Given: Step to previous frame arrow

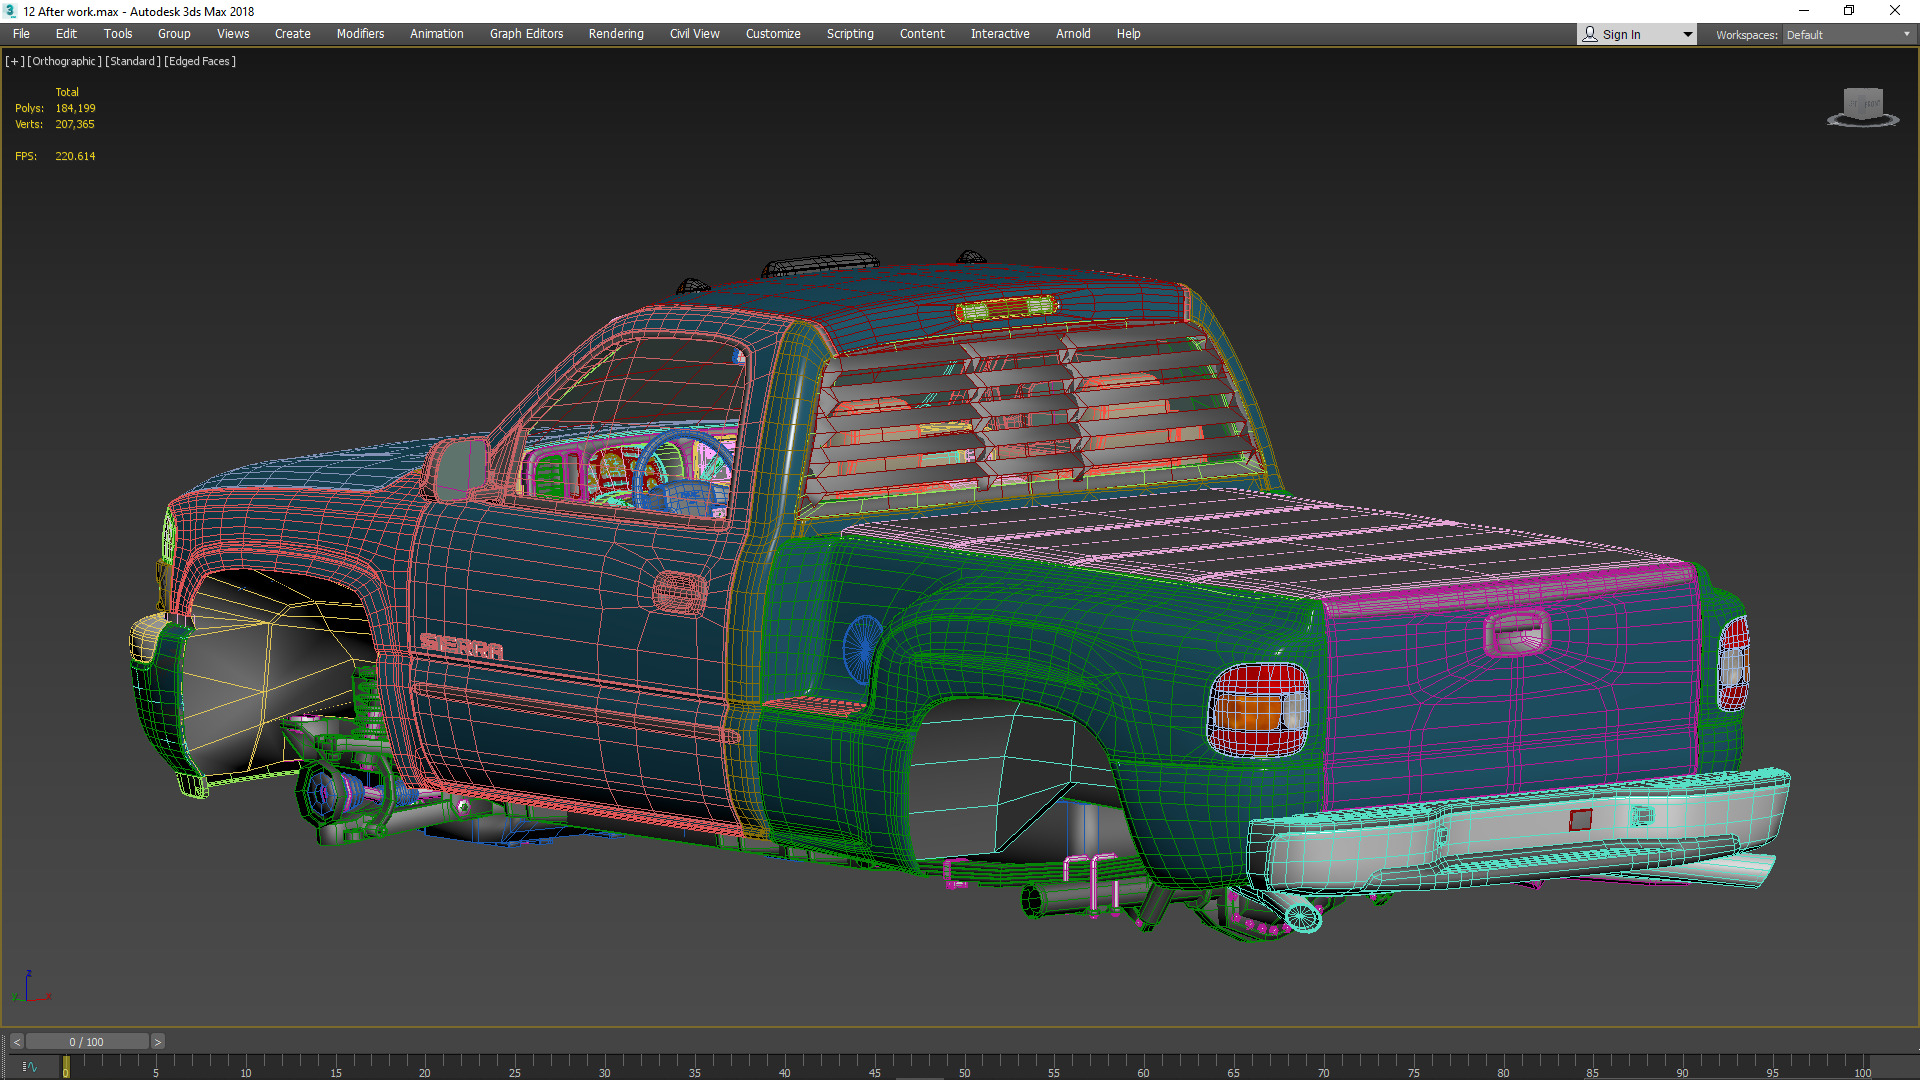Looking at the screenshot, I should (x=17, y=1042).
